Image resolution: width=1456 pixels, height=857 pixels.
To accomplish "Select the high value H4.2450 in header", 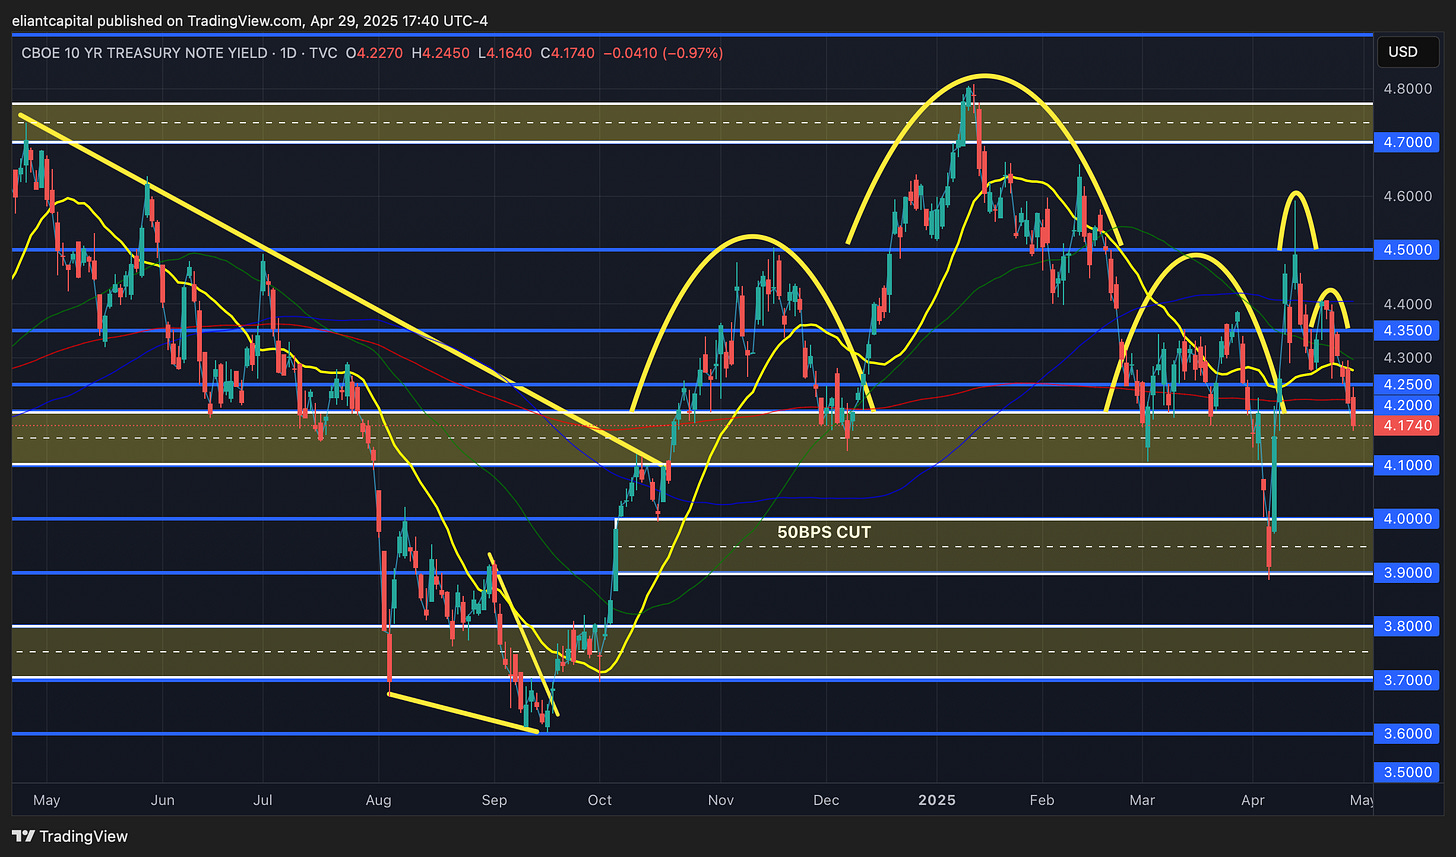I will (x=439, y=52).
